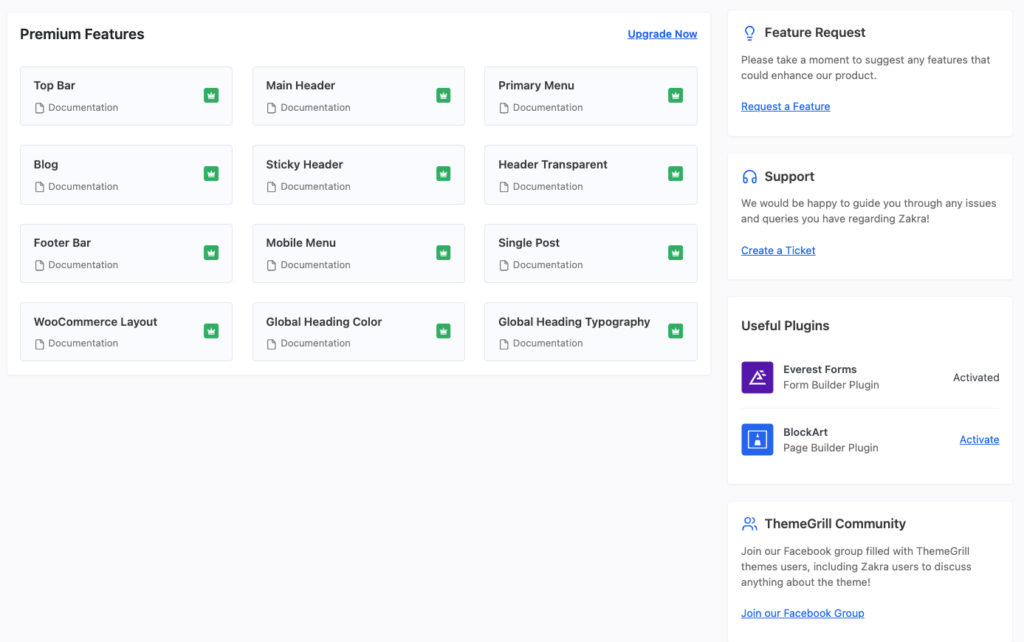The height and width of the screenshot is (642, 1024).
Task: Click the people icon by ThemeGrill Community
Action: (750, 524)
